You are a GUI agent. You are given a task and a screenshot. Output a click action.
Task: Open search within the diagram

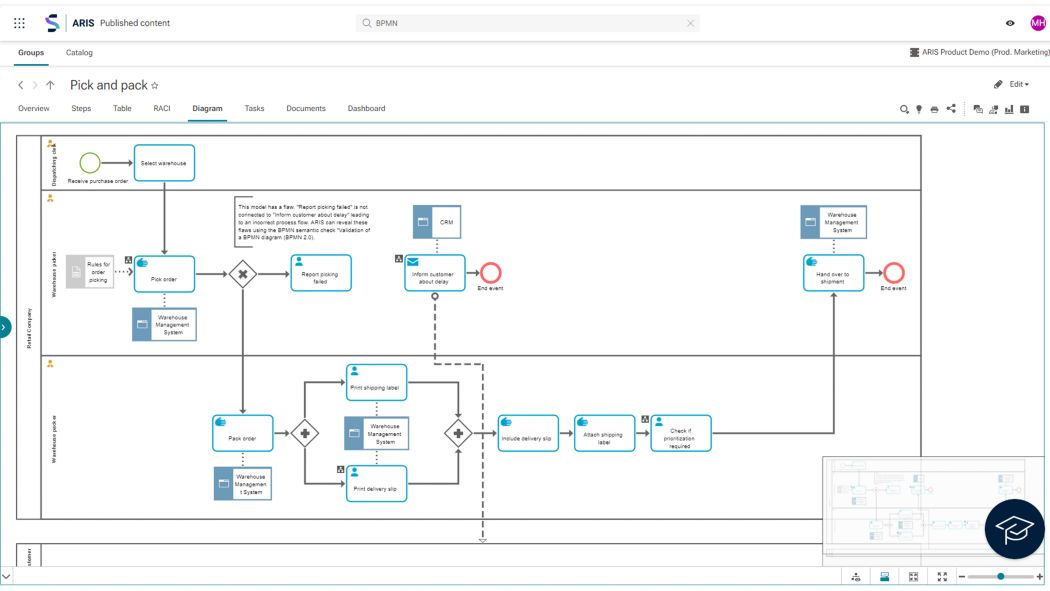[903, 110]
